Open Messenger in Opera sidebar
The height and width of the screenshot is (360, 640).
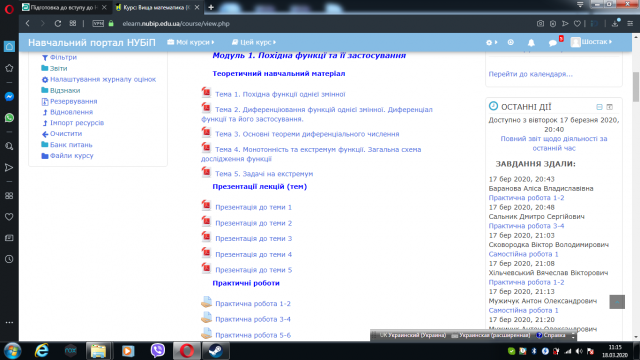9,96
